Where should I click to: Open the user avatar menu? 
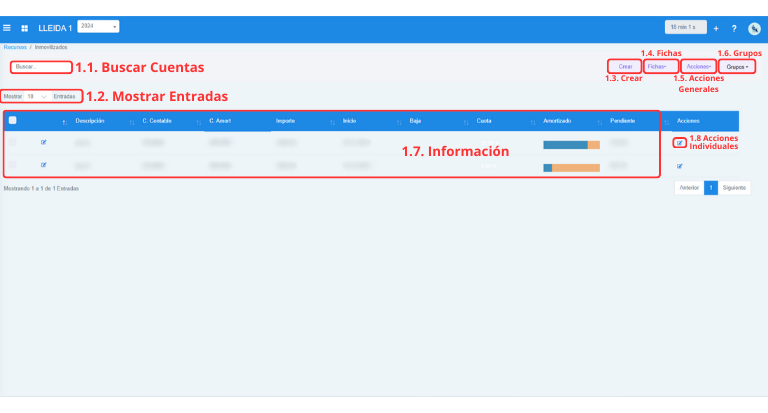coord(754,28)
